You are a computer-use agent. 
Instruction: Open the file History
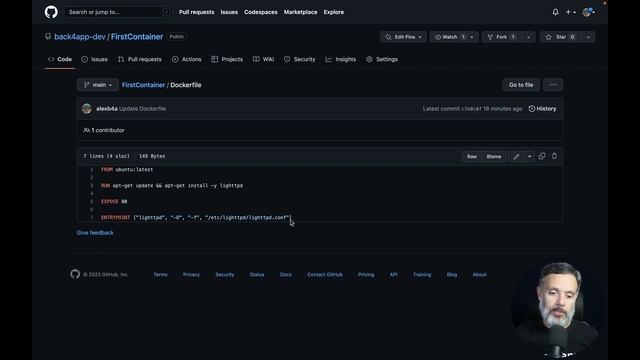542,109
